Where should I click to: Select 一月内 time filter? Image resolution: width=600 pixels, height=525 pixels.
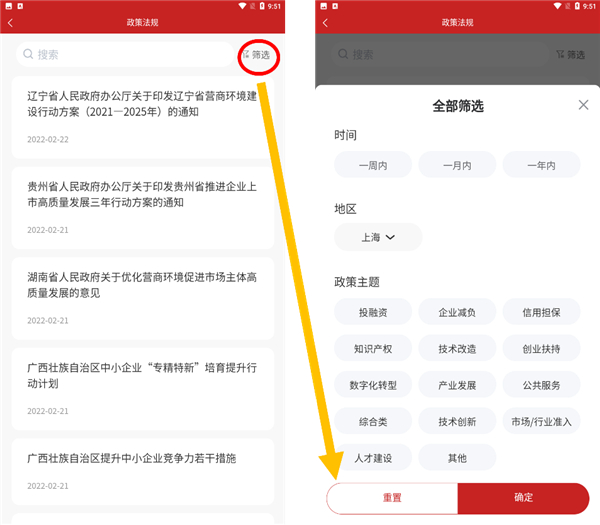coord(457,165)
